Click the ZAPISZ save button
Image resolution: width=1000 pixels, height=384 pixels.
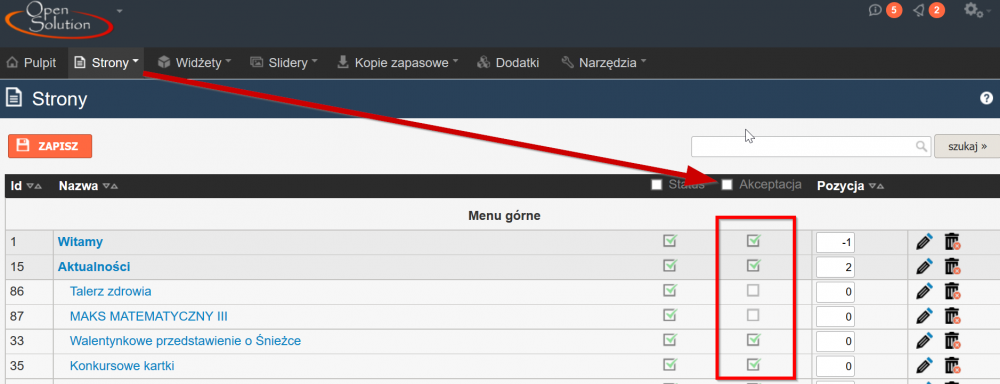click(x=50, y=146)
